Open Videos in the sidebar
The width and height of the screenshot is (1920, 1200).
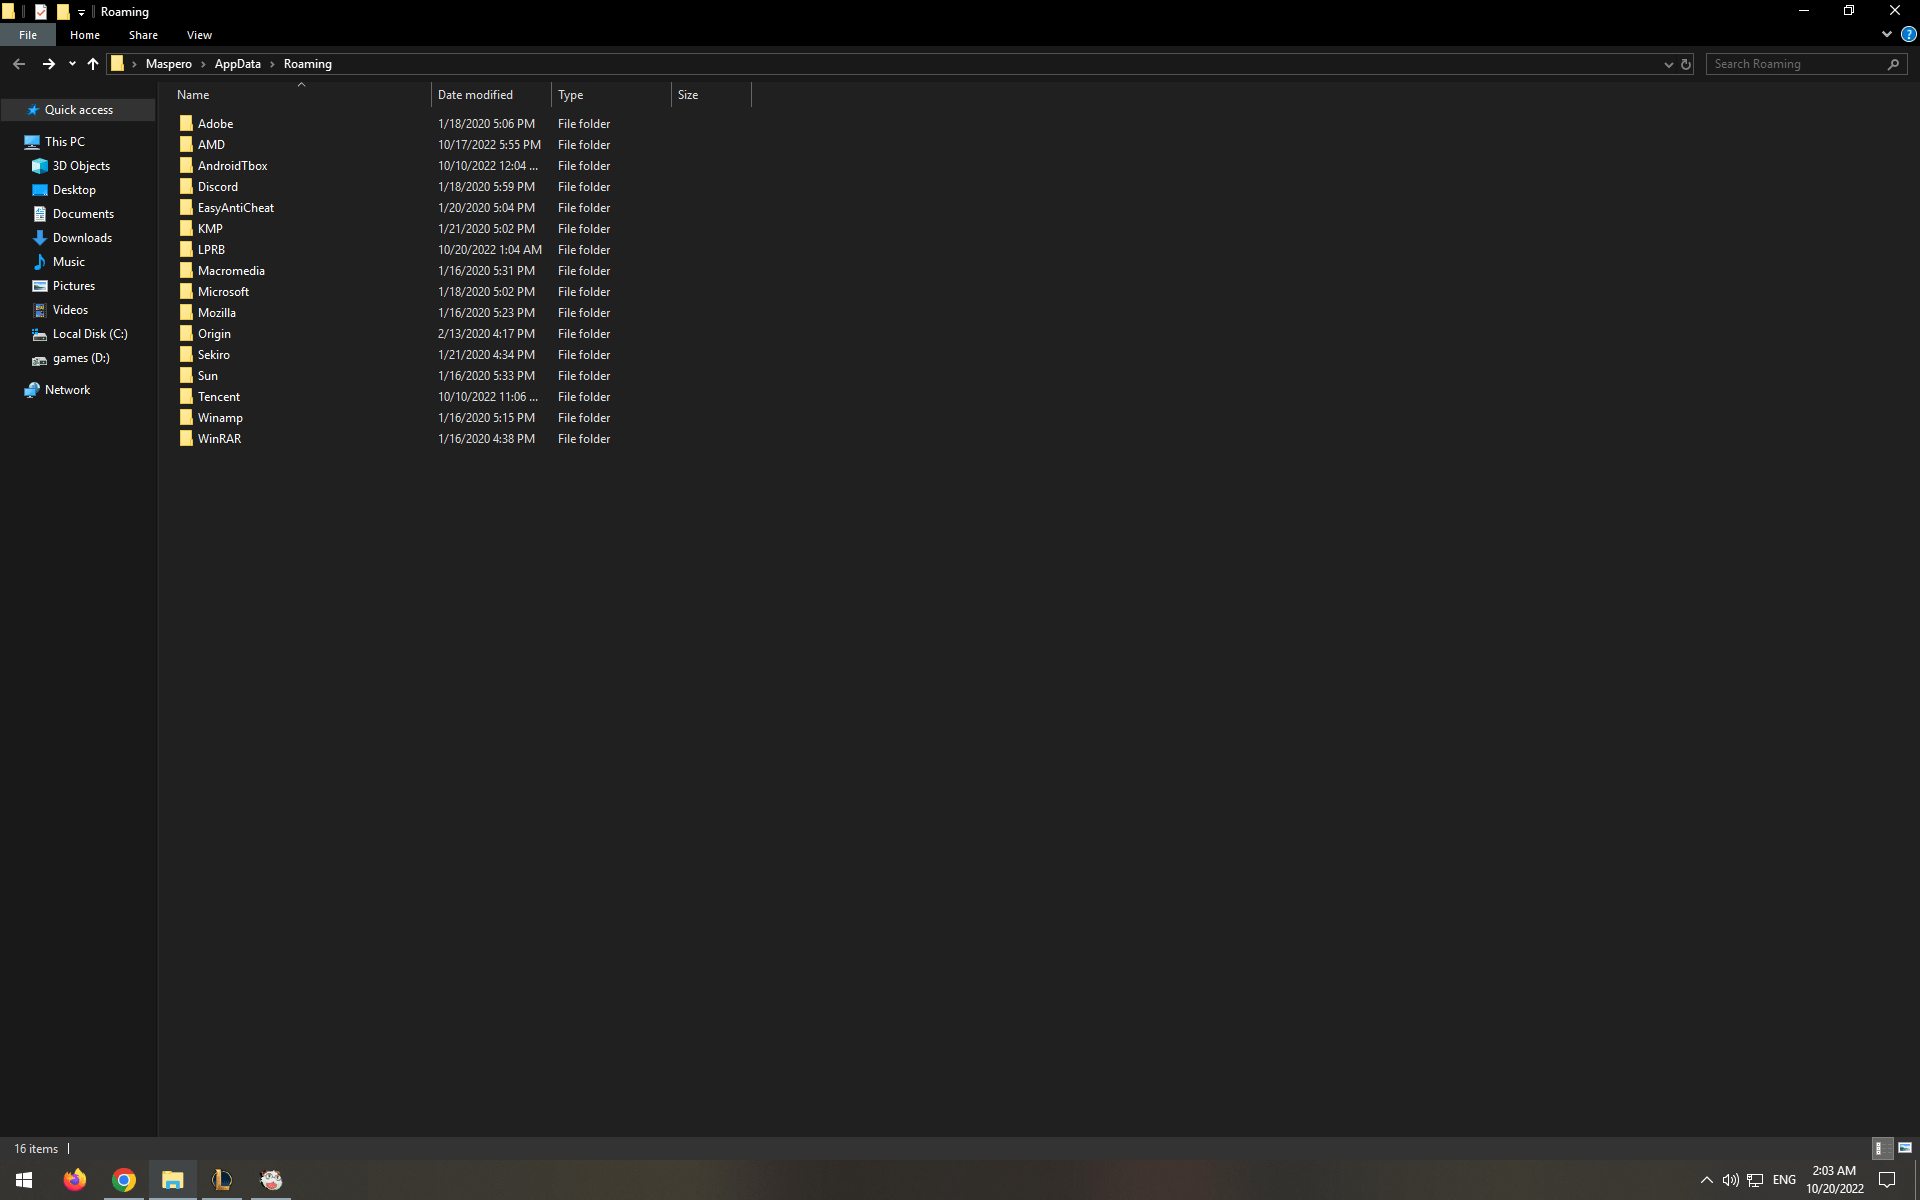click(x=70, y=310)
